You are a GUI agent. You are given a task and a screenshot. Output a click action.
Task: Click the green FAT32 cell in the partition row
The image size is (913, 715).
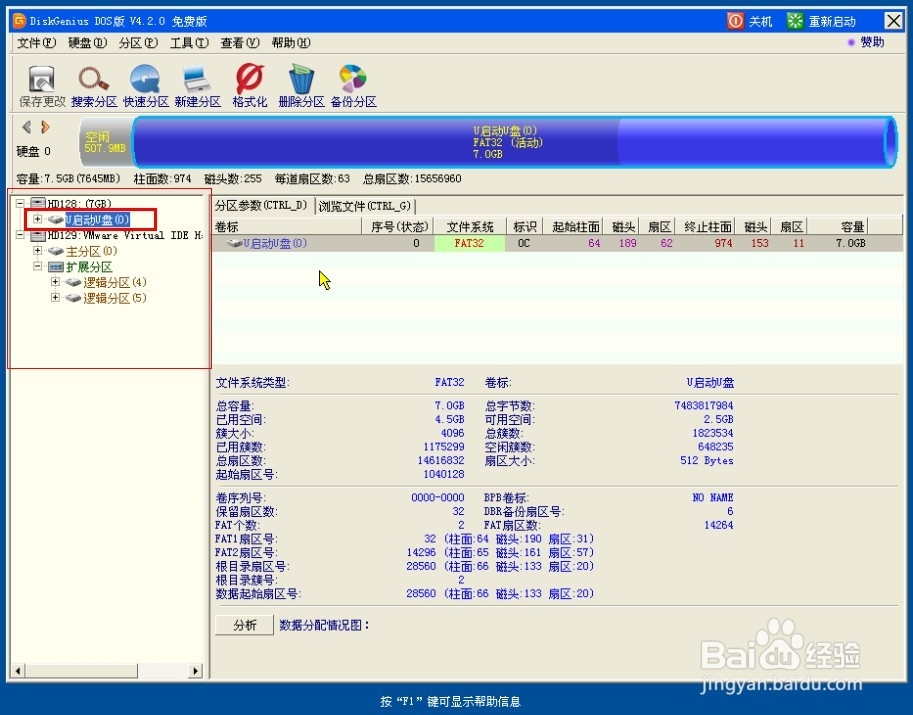tap(469, 243)
